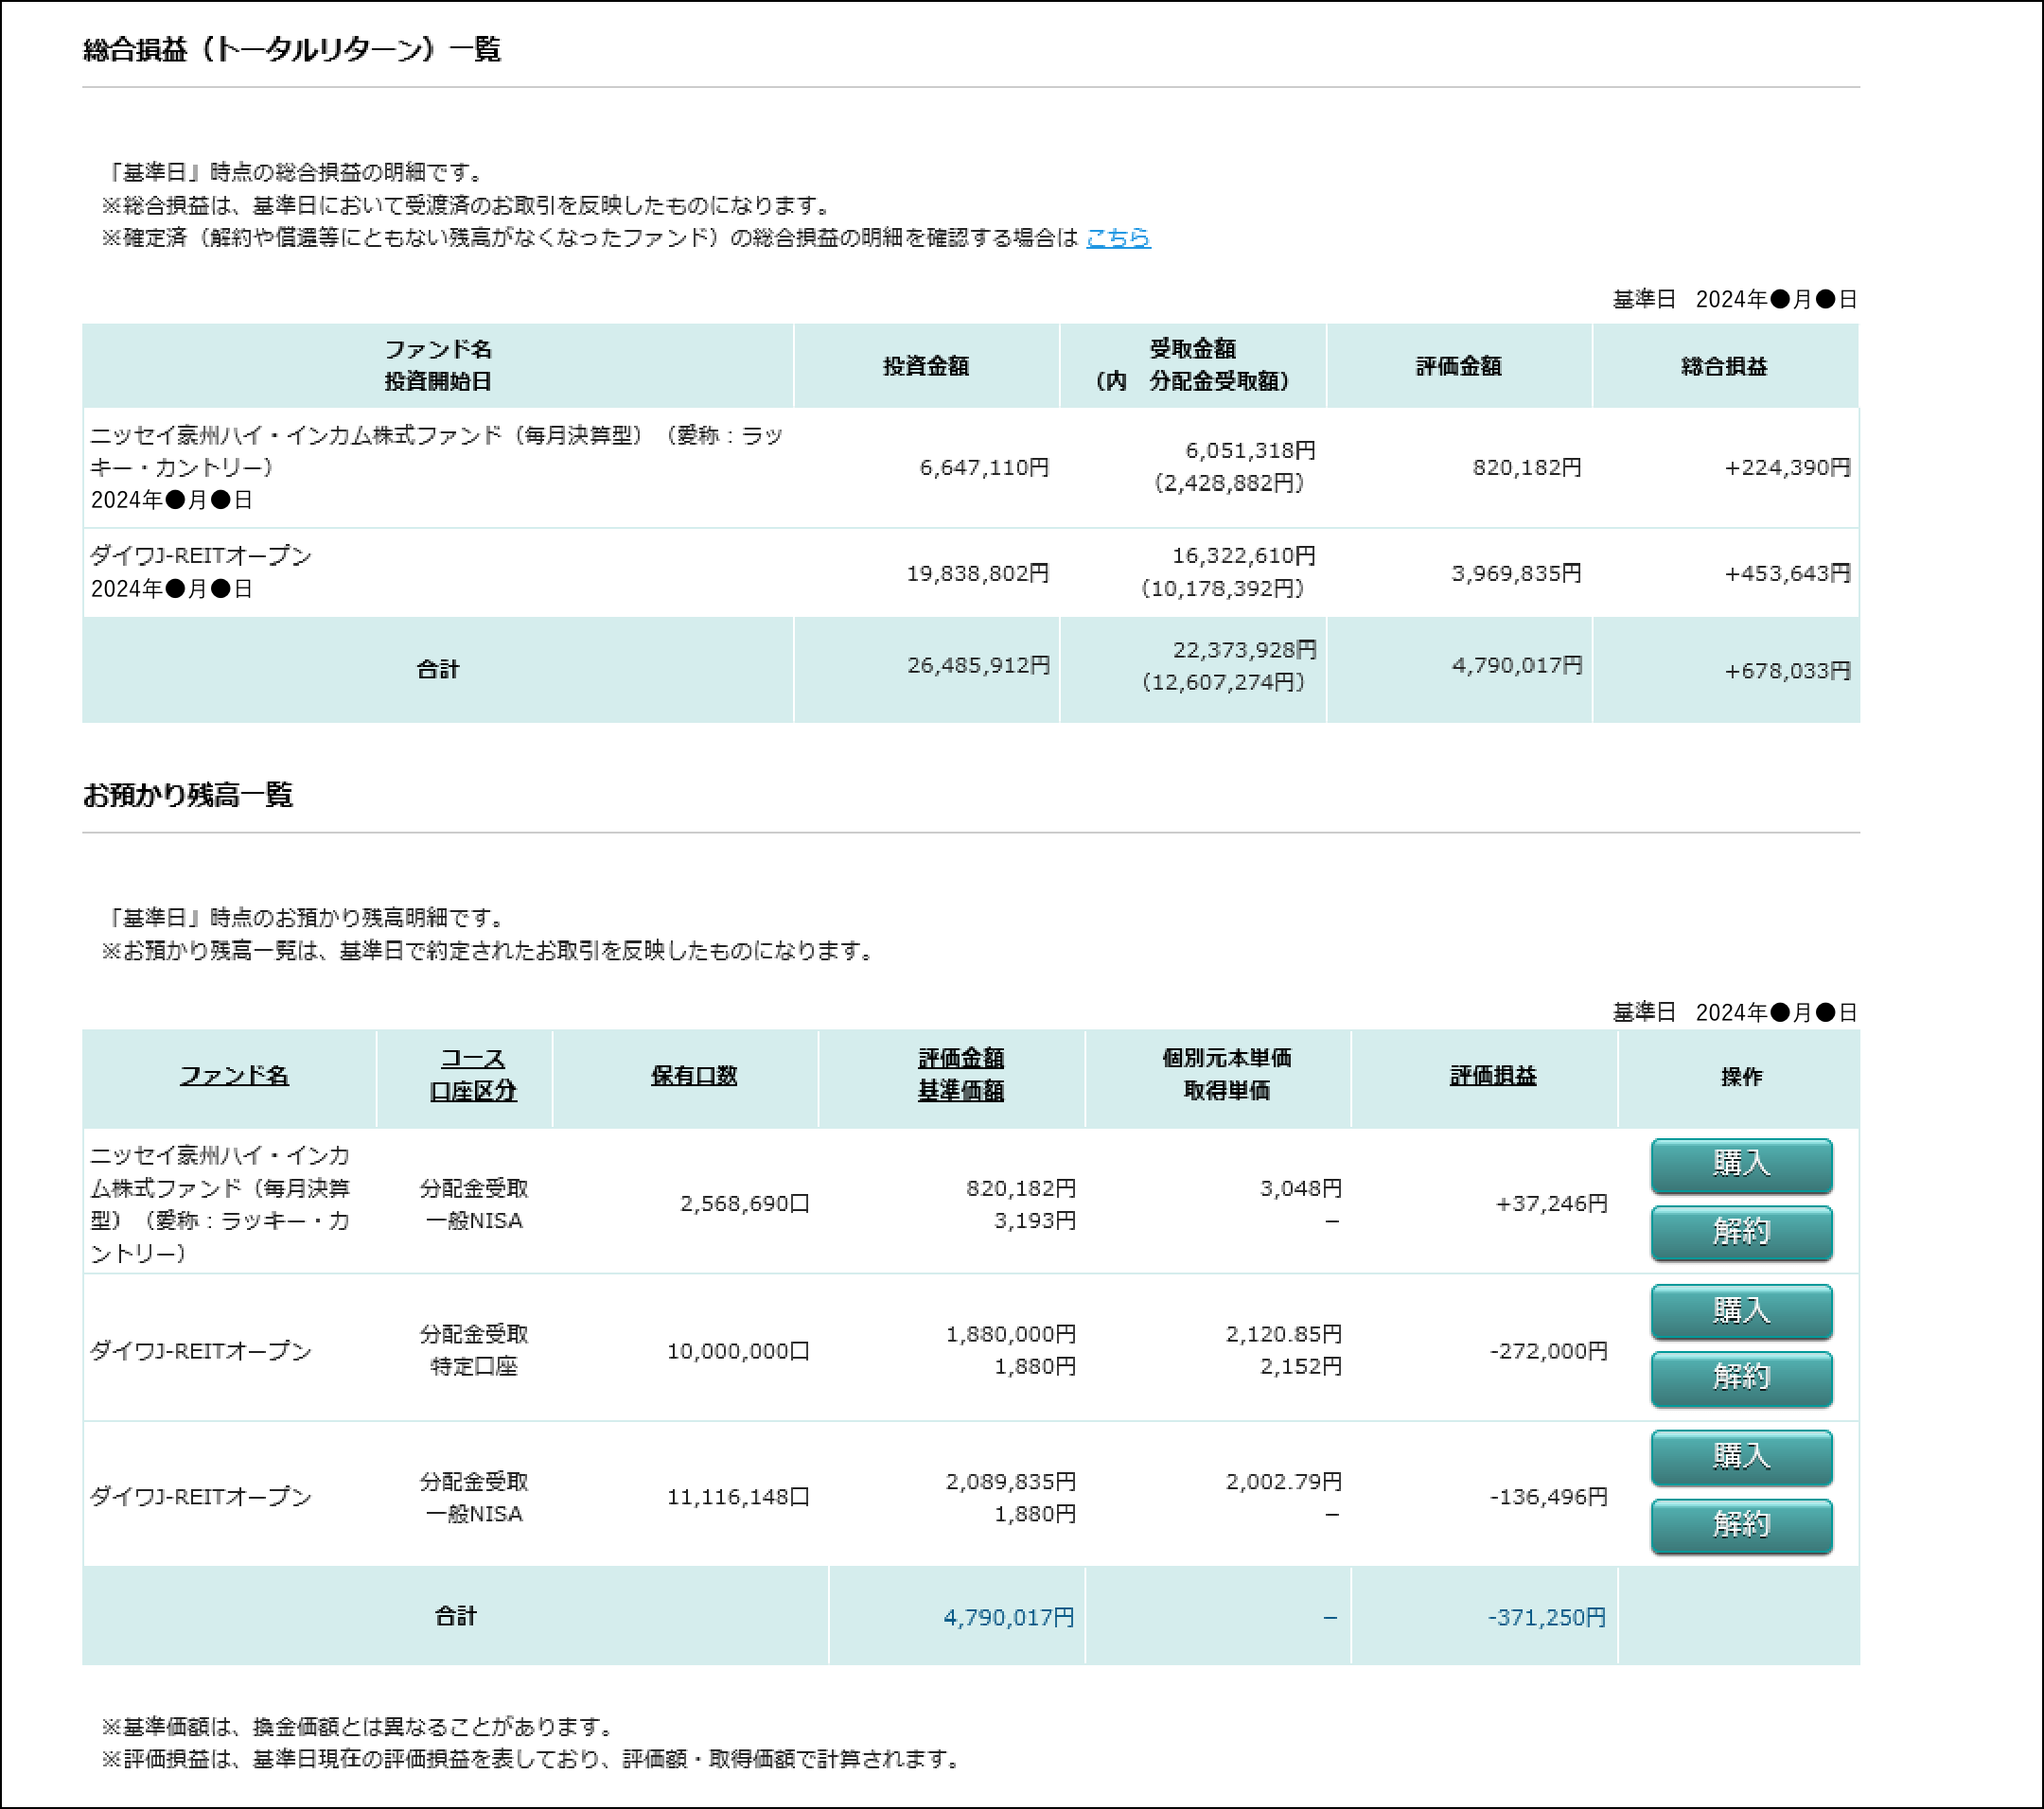Click total 評価損益 -371,250円 cell
Viewport: 2044px width, 1809px height.
click(1546, 1617)
